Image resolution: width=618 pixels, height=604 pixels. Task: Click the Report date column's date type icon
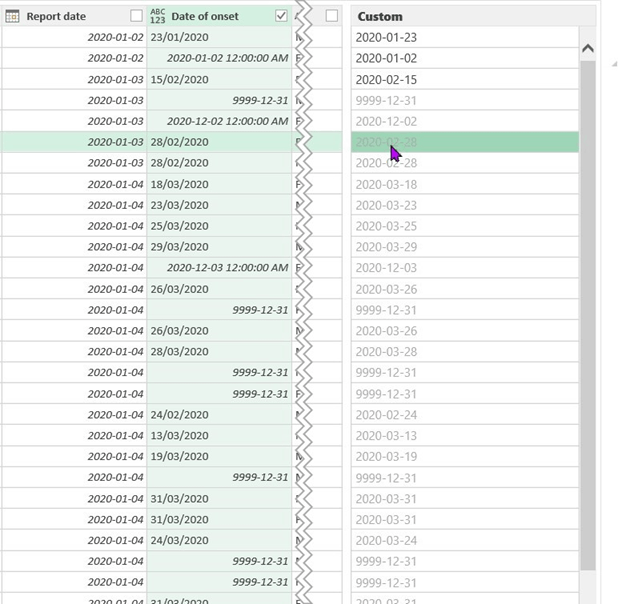click(x=12, y=16)
